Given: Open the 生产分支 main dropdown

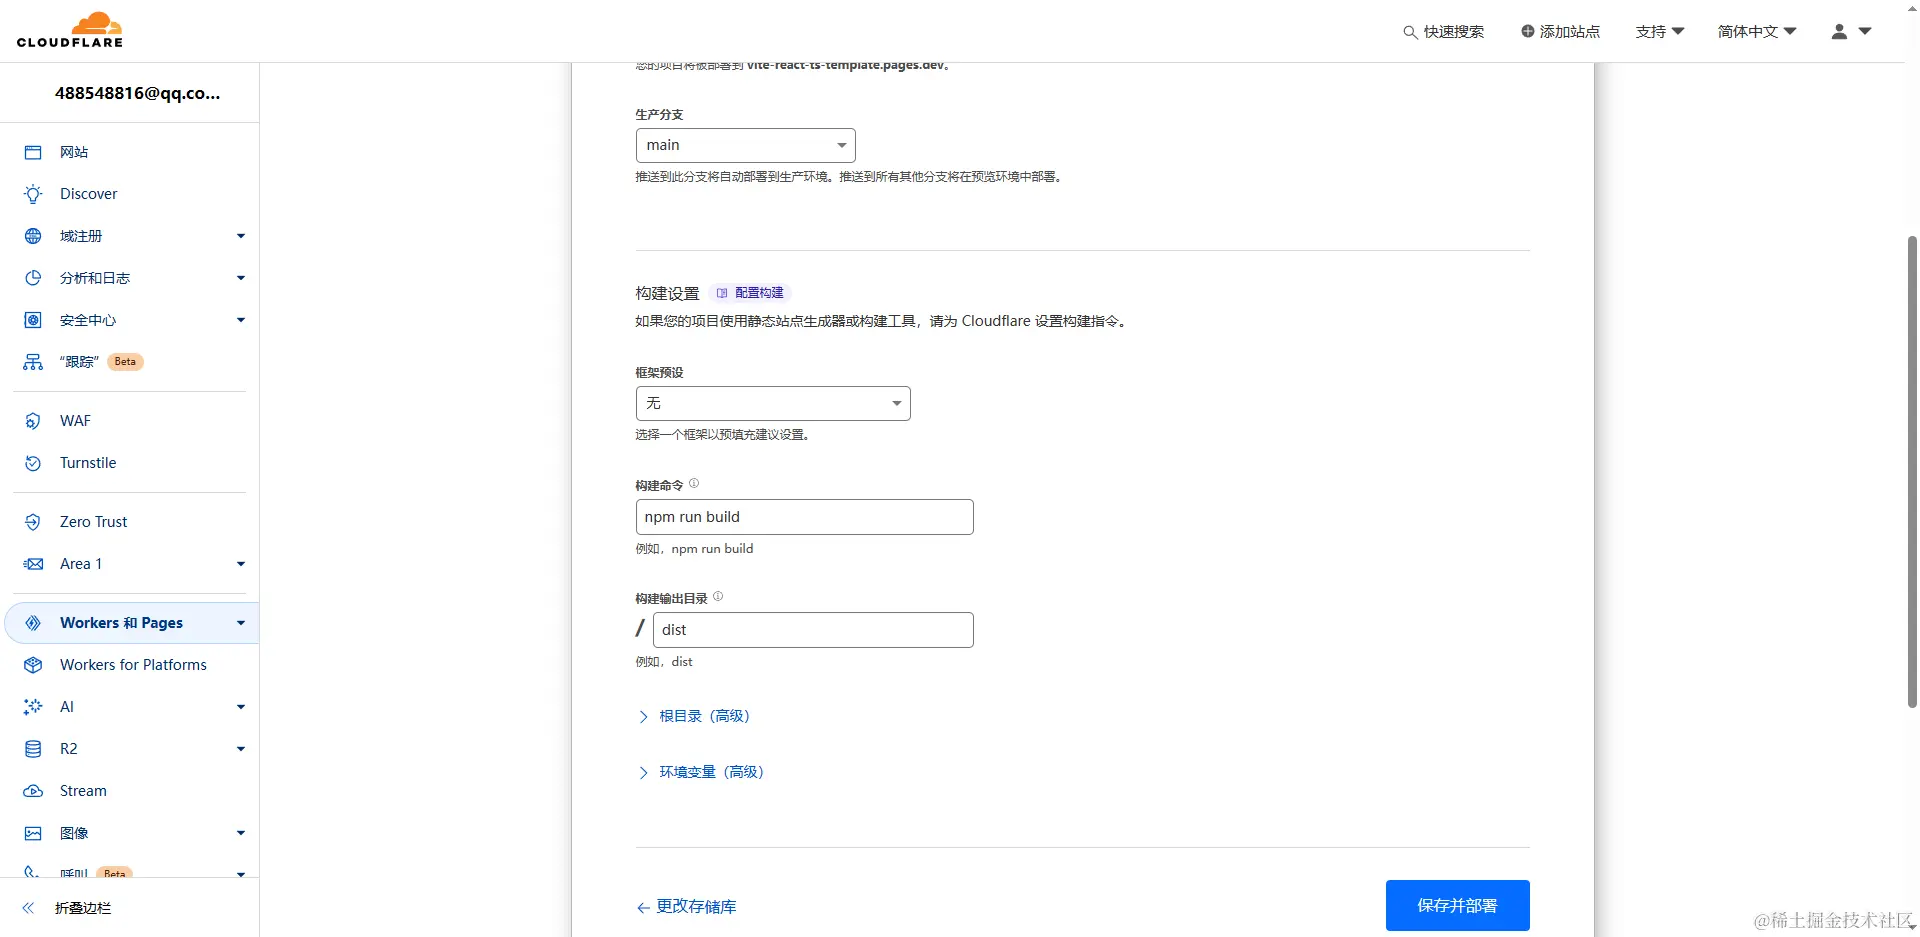Looking at the screenshot, I should pyautogui.click(x=745, y=145).
